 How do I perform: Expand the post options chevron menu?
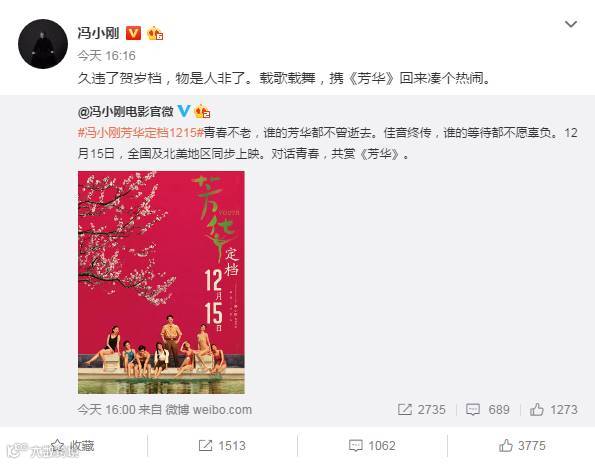[571, 24]
